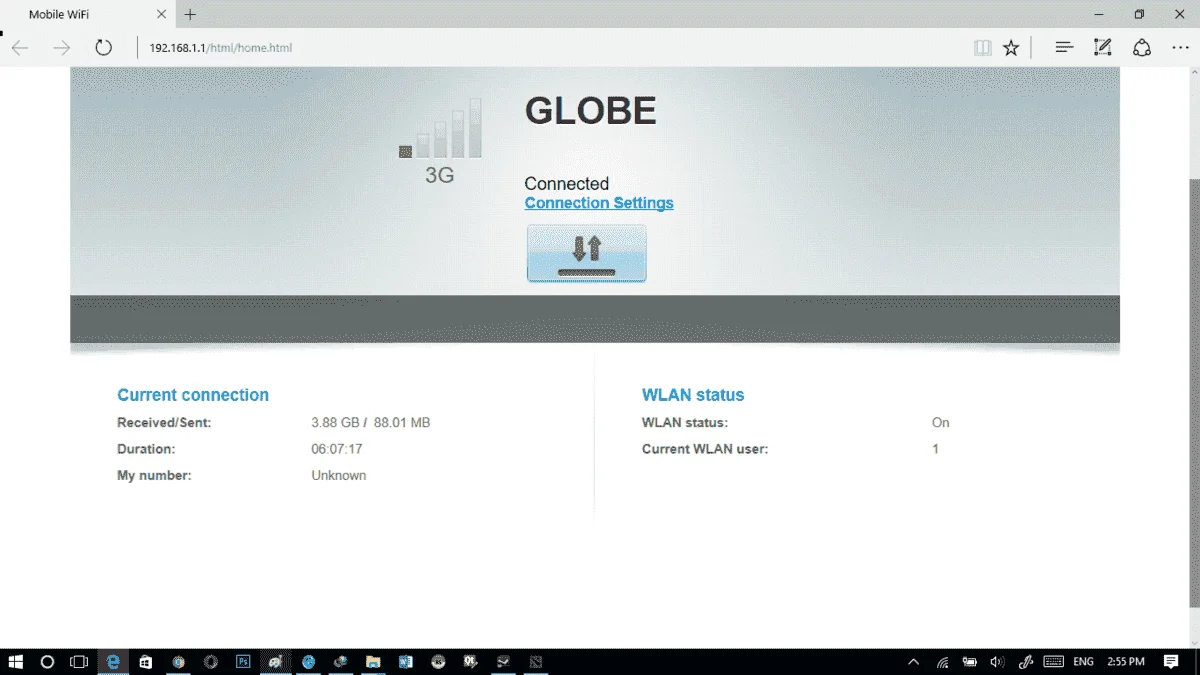Open Cortana search circle in taskbar
Viewport: 1200px width, 675px height.
click(47, 662)
